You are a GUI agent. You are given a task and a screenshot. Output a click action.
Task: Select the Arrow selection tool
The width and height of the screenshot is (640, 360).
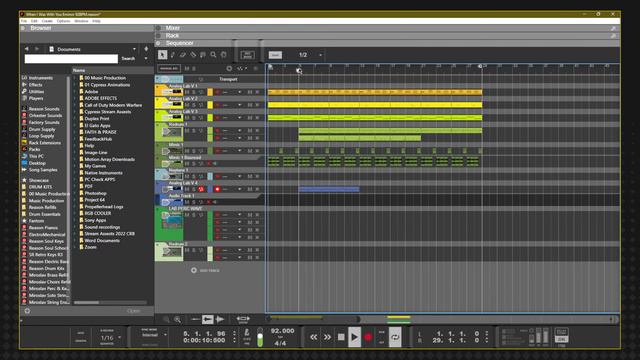click(162, 55)
